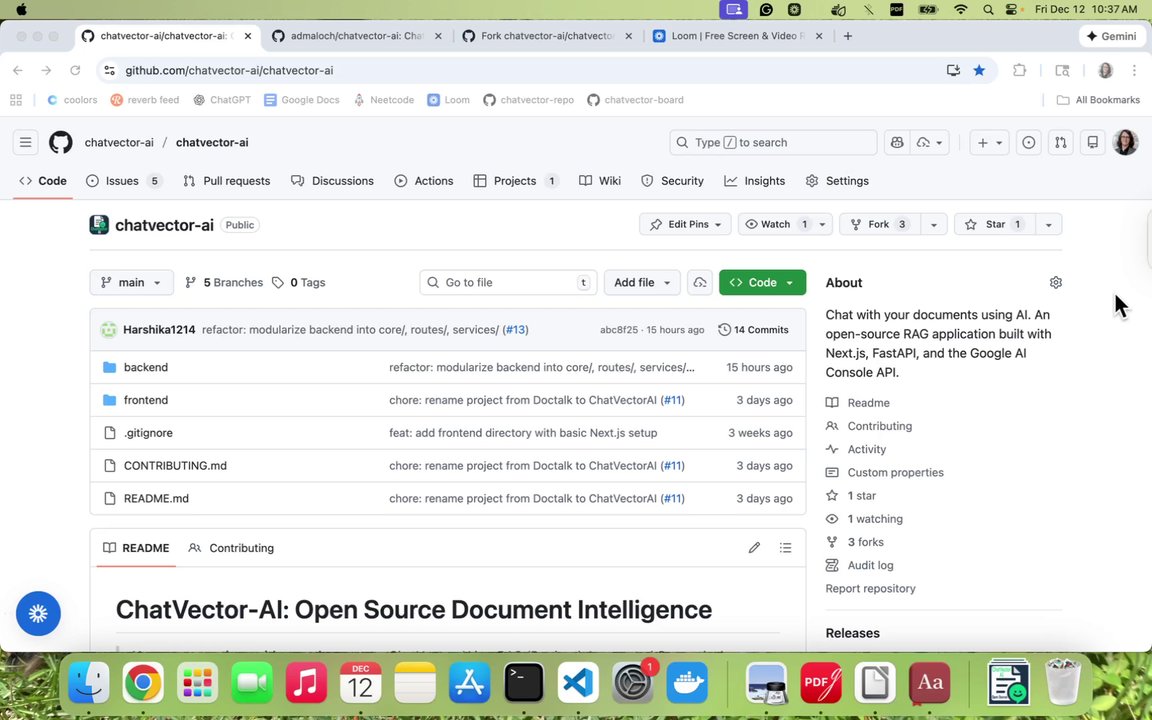Viewport: 1152px width, 720px height.
Task: Focus the Go to file search field
Action: pyautogui.click(x=508, y=283)
